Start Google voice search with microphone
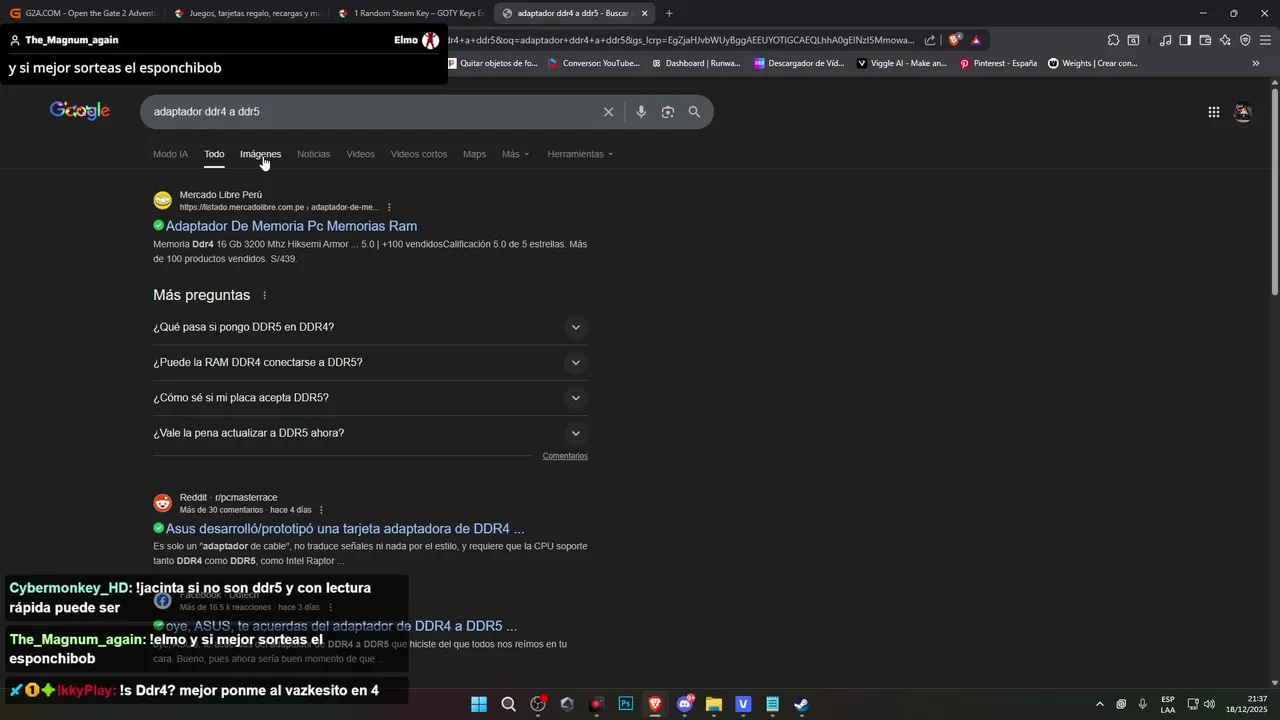This screenshot has width=1280, height=720. click(x=641, y=112)
